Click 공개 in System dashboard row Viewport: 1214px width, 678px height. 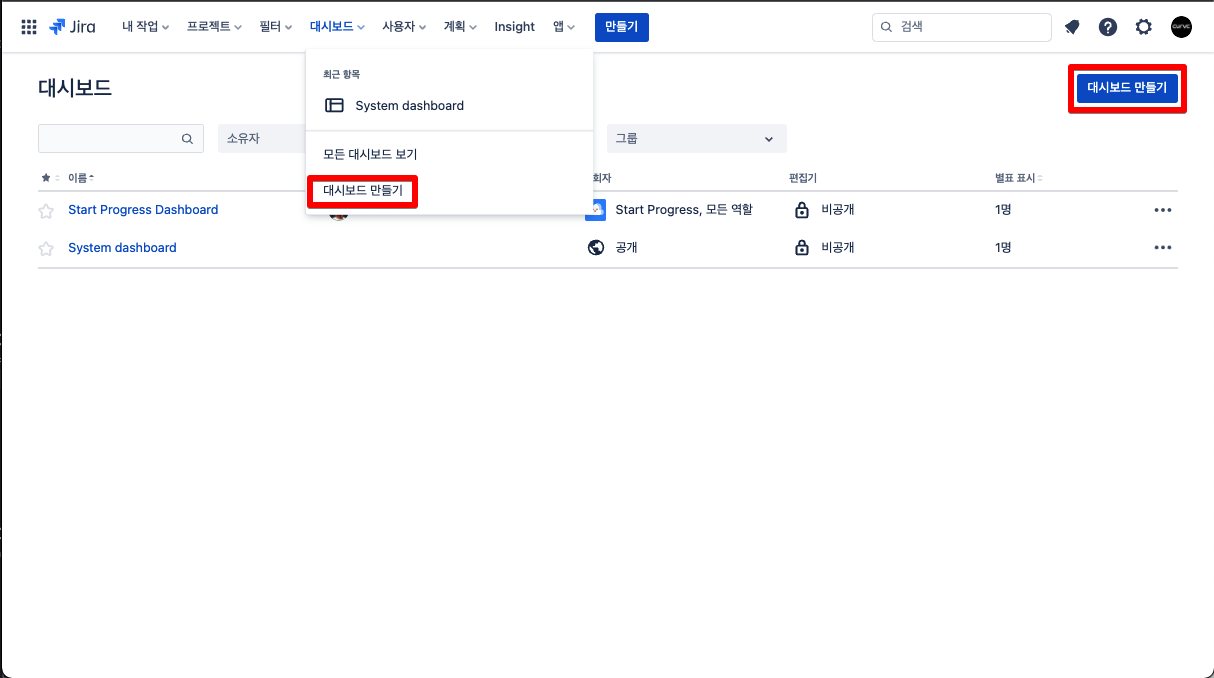[x=626, y=248]
